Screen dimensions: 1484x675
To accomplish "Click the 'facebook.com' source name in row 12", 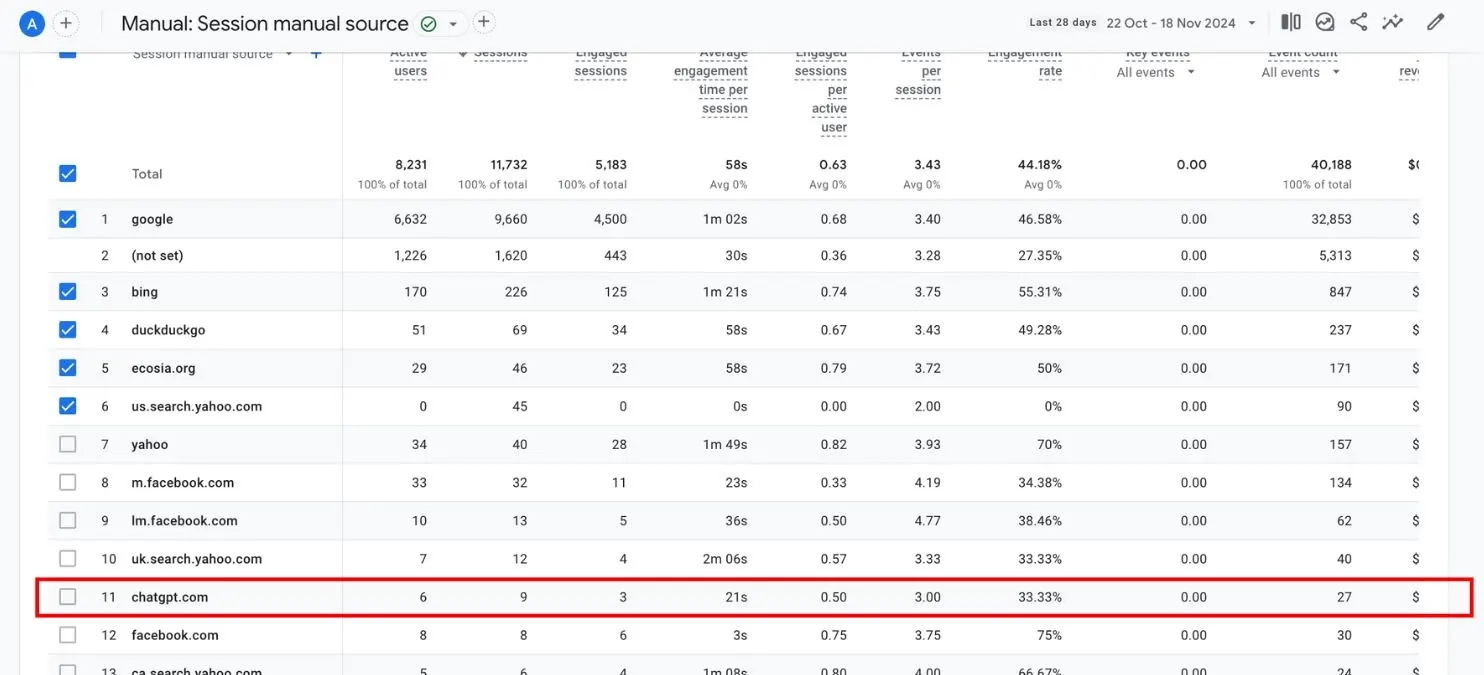I will click(174, 635).
